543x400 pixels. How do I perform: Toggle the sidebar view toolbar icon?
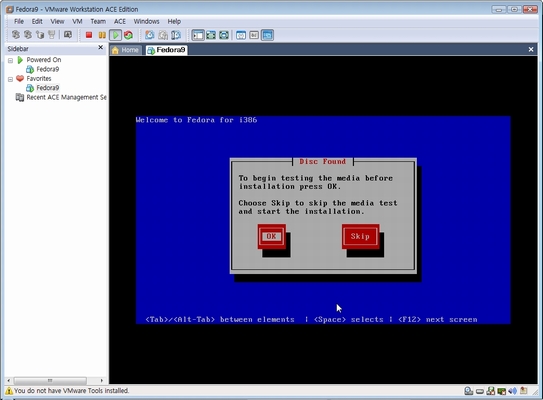(198, 35)
